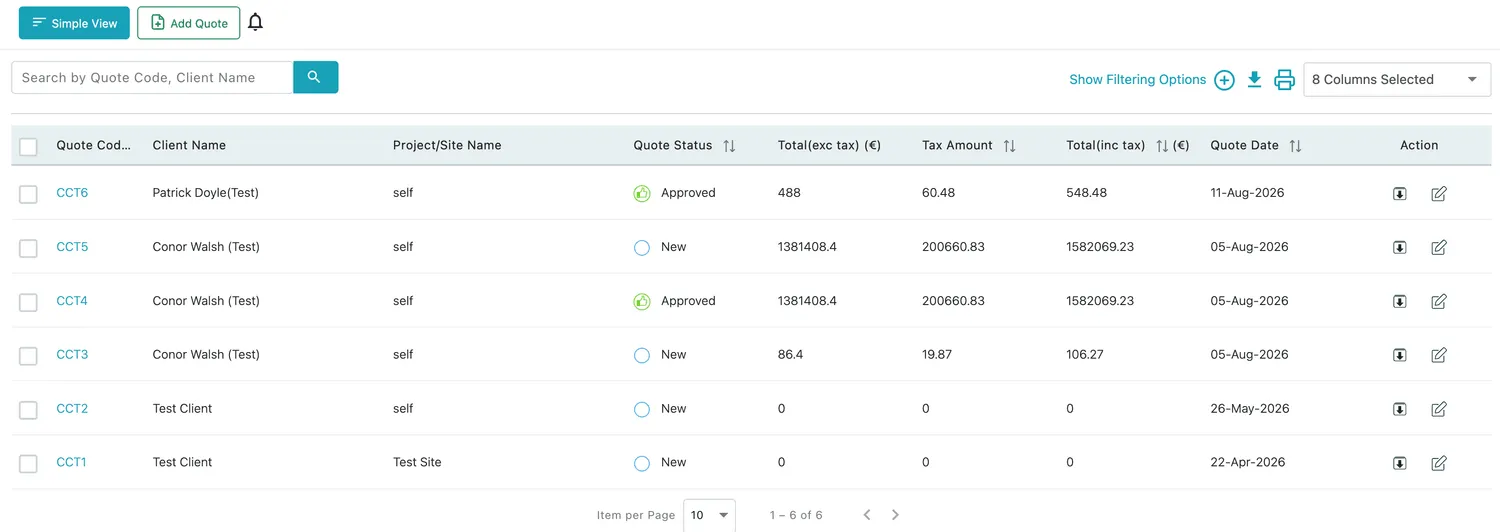
Task: Open quote code CCT6 link
Action: tap(72, 193)
